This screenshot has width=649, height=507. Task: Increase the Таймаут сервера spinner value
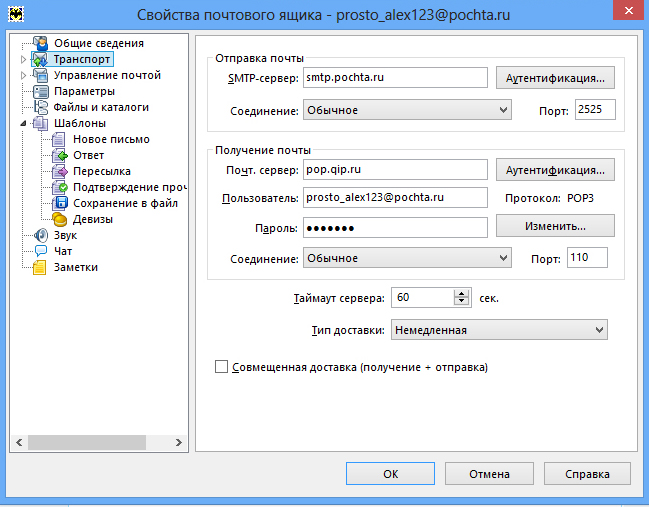(x=461, y=293)
